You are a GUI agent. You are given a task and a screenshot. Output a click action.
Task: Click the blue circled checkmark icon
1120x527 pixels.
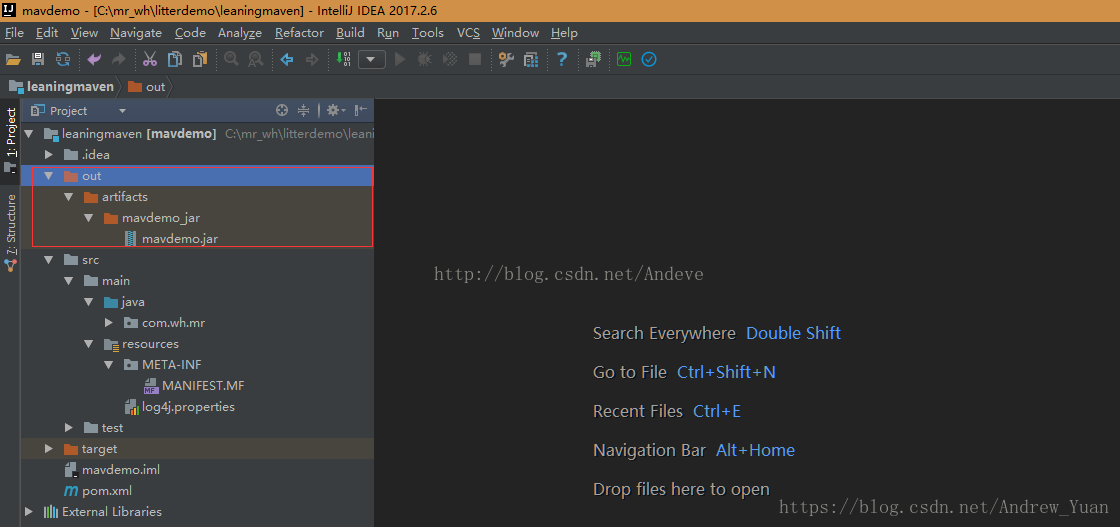click(649, 59)
